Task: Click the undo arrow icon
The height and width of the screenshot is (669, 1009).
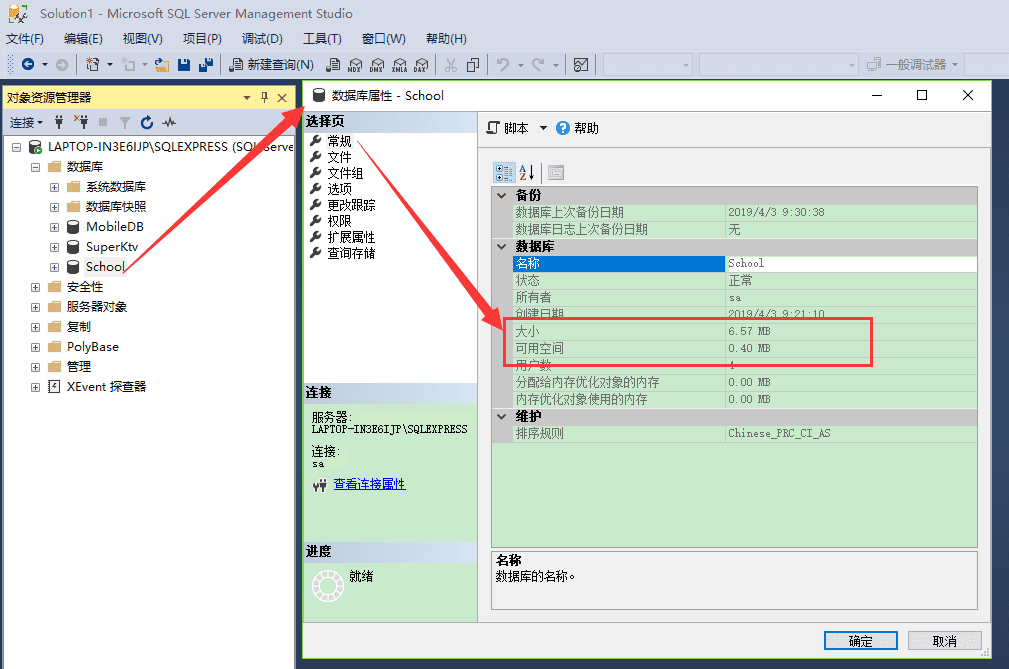Action: point(503,64)
